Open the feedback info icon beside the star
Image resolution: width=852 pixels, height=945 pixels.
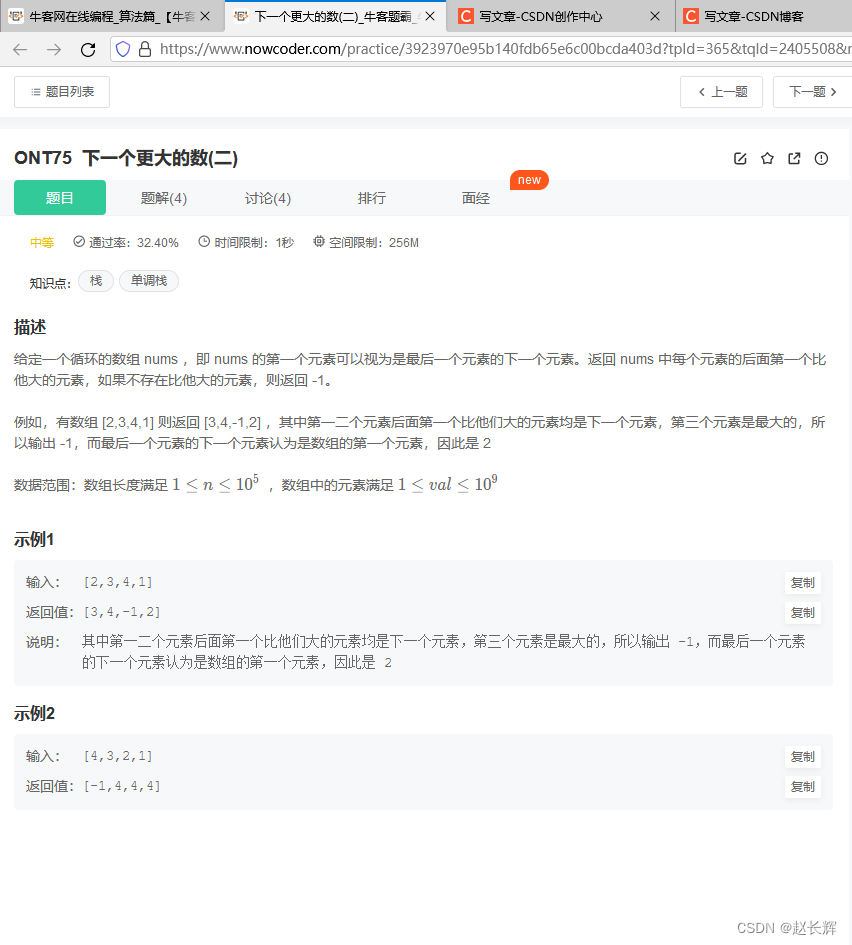pos(821,158)
